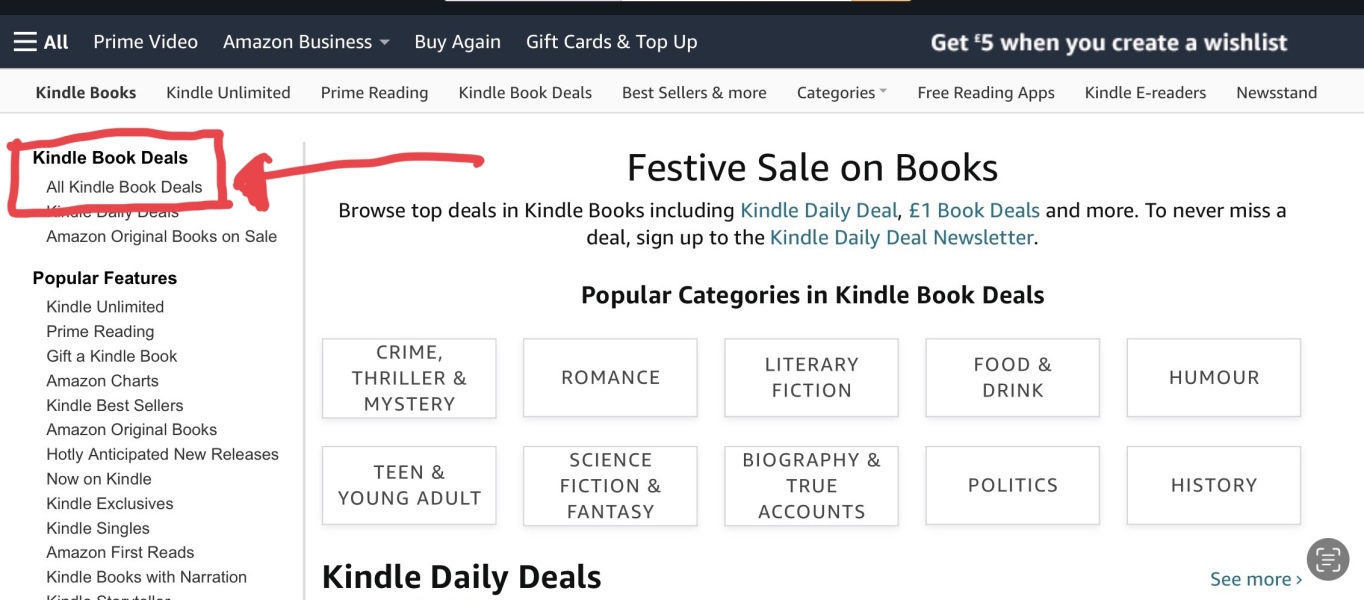Click Buy Again in the top navigation
This screenshot has width=1364, height=600.
coord(457,41)
